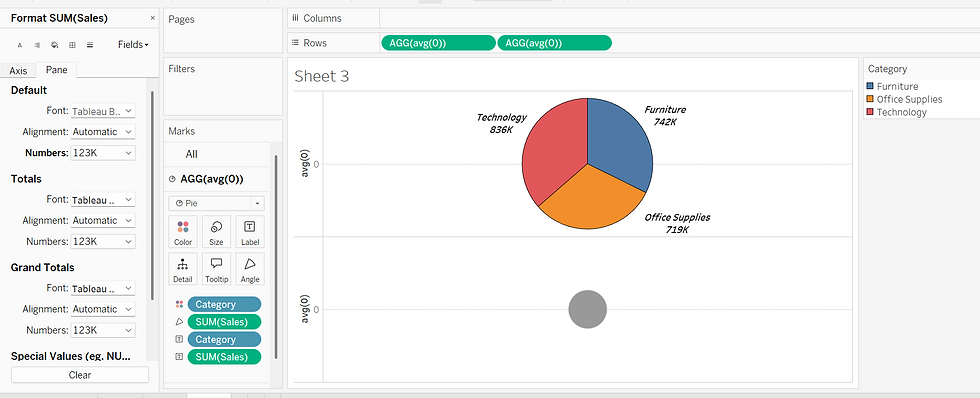Click angle icon beside SUM(Sales) pill

pyautogui.click(x=179, y=322)
